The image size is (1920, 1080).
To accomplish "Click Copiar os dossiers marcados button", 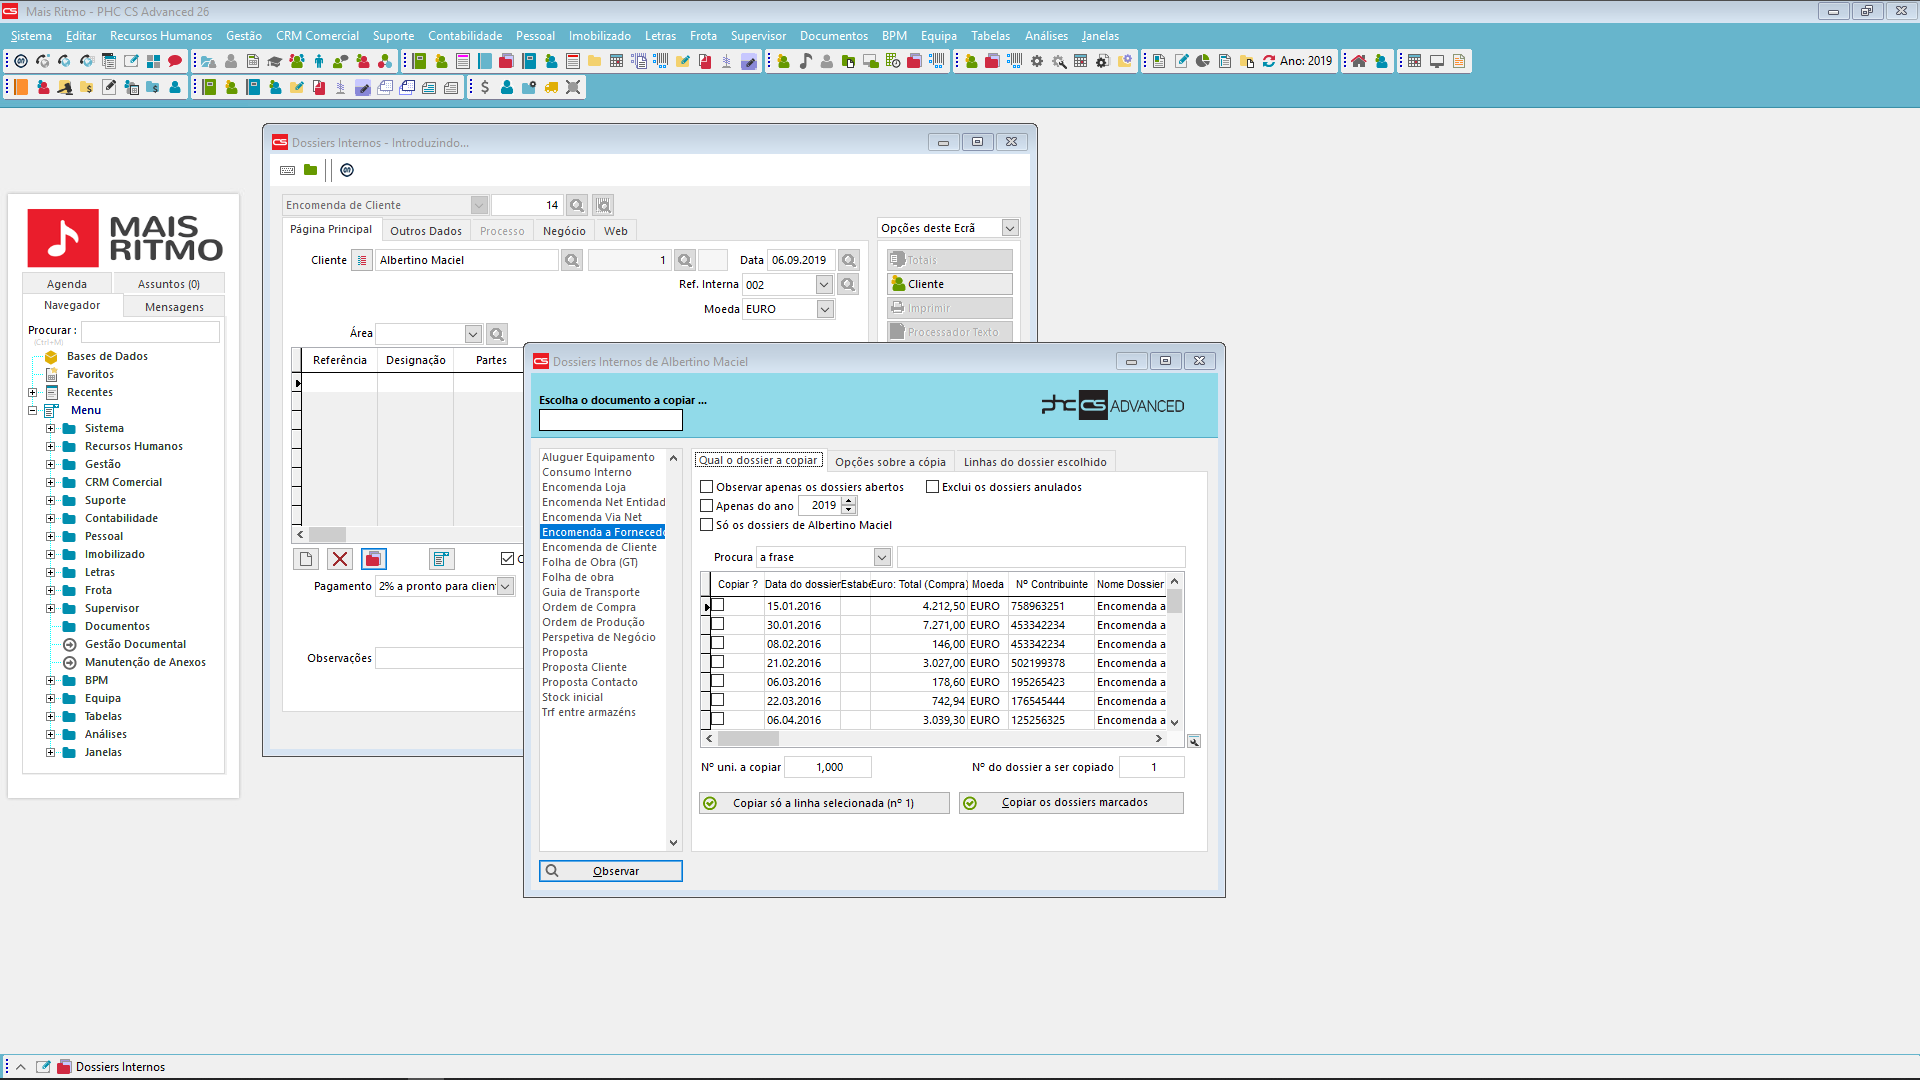I will point(1071,803).
